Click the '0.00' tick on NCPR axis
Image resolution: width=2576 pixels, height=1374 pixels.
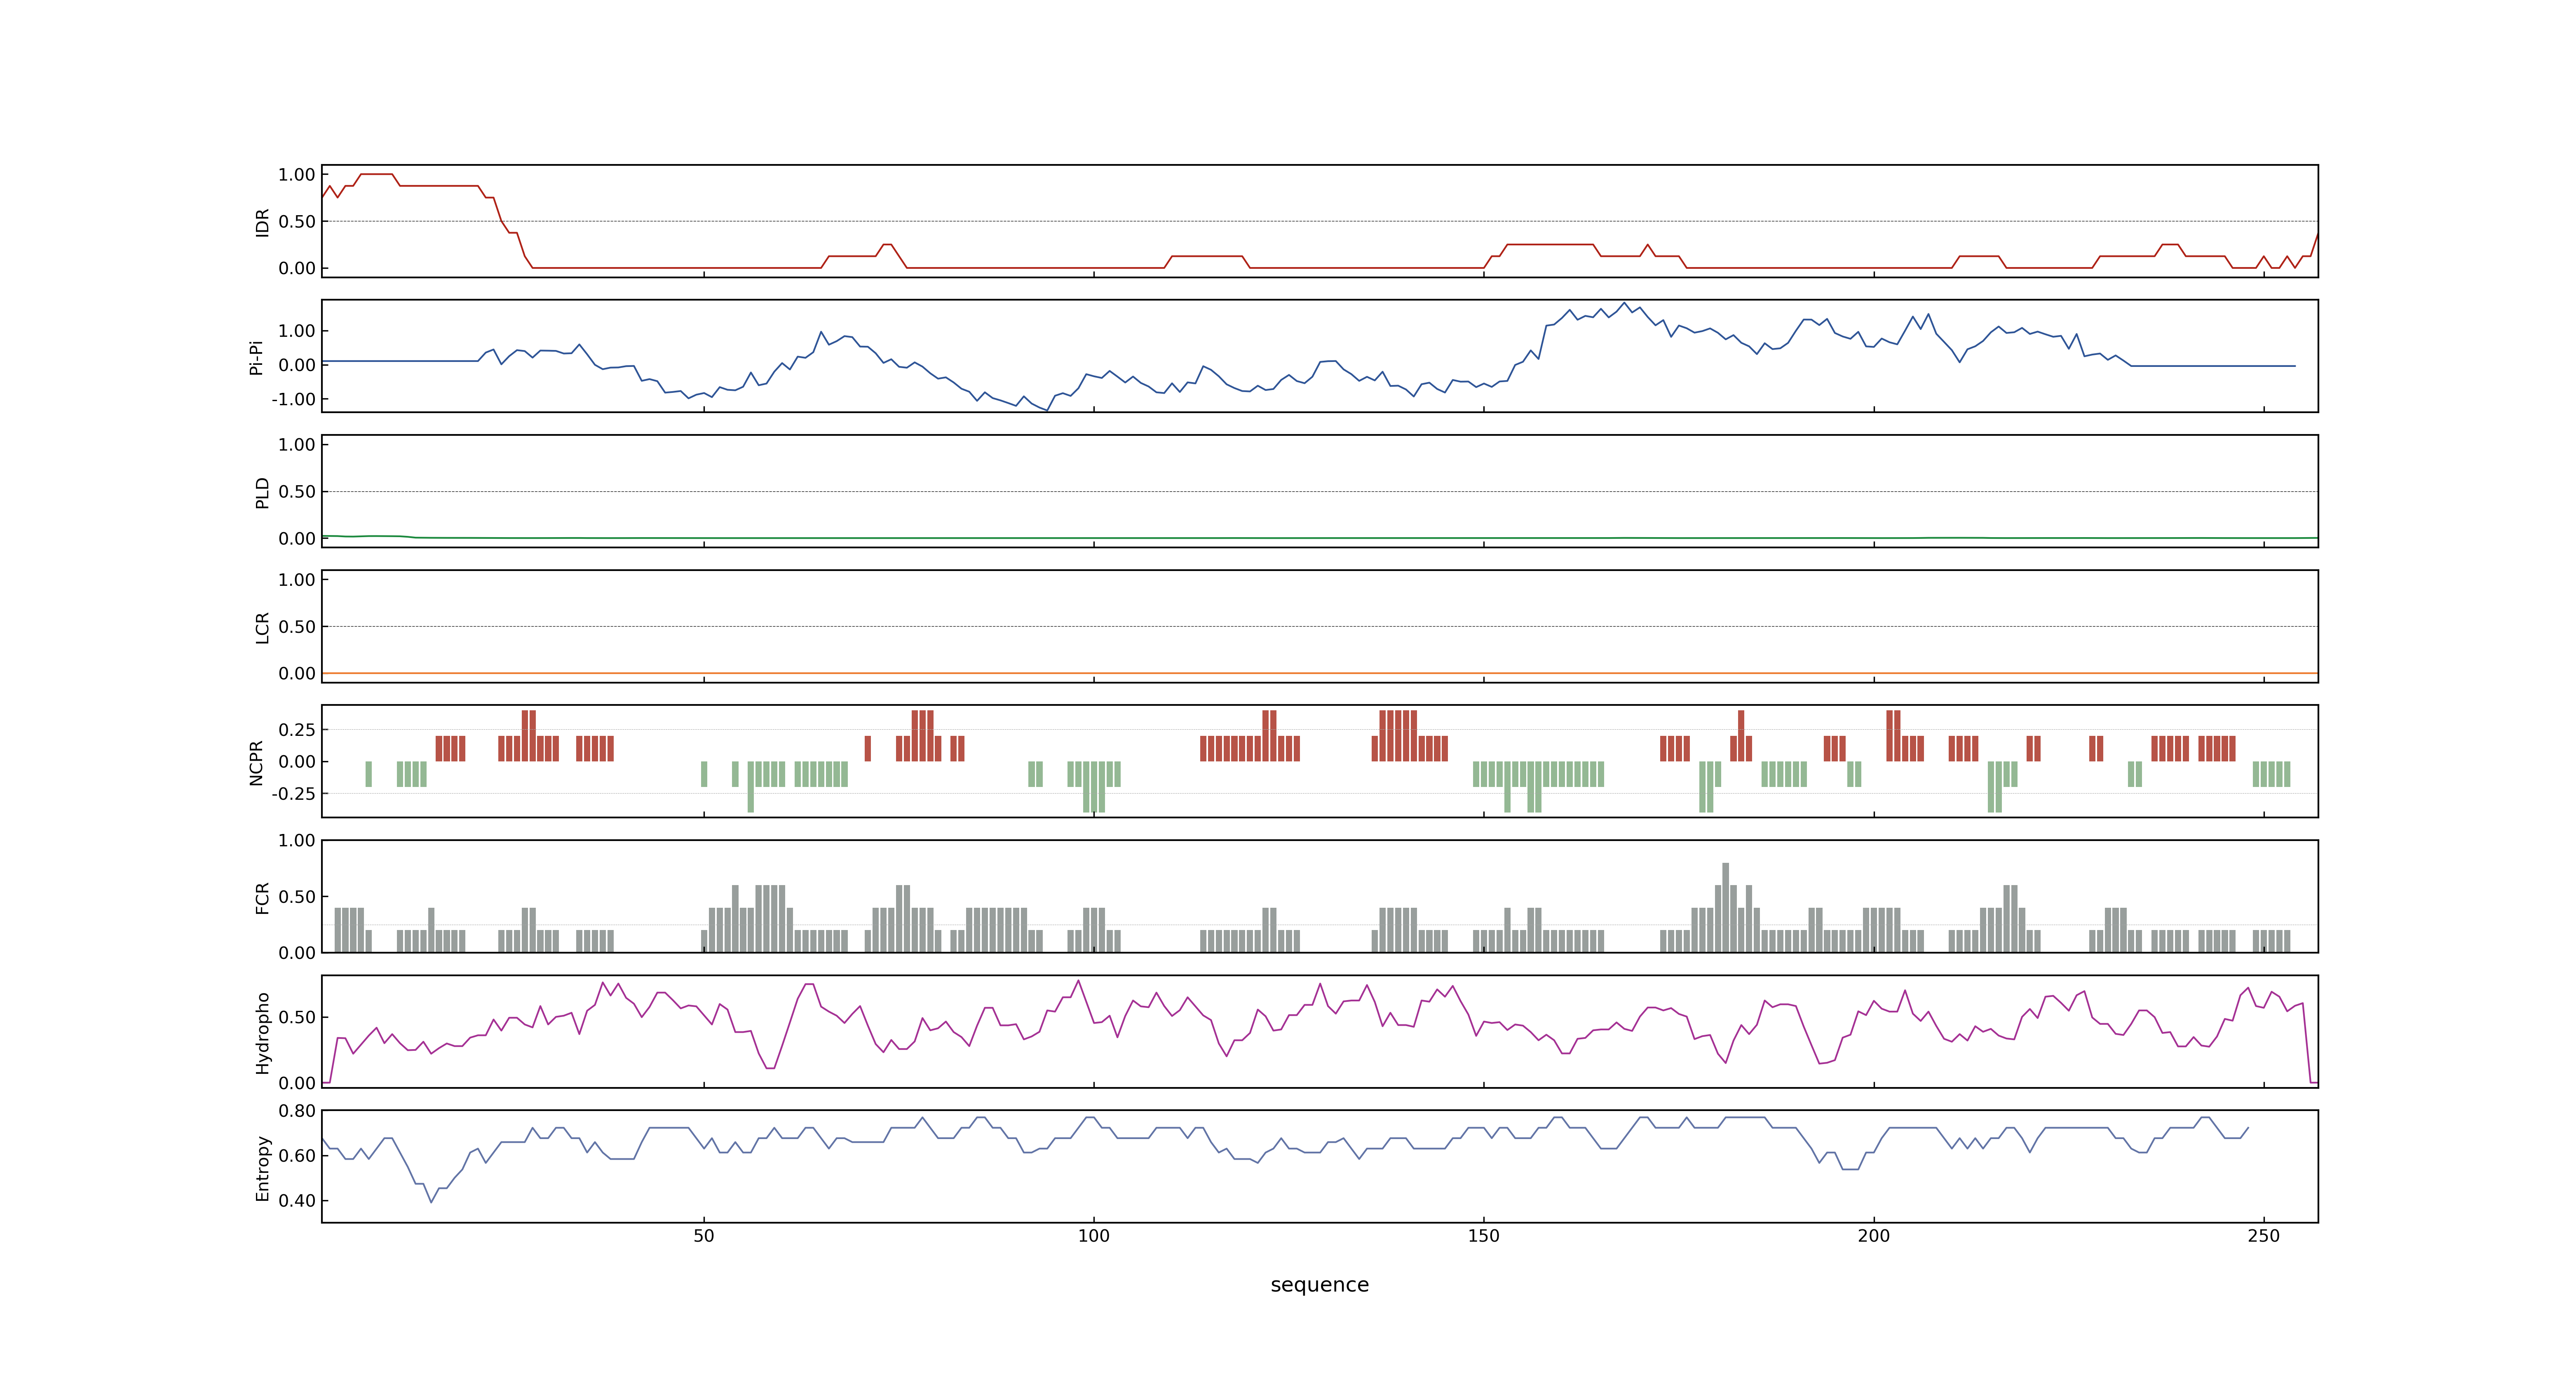[x=297, y=762]
